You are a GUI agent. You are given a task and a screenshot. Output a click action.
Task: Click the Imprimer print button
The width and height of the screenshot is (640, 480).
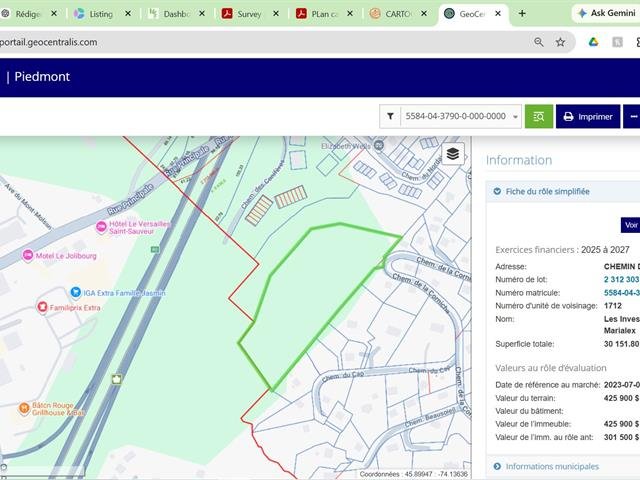coord(588,116)
